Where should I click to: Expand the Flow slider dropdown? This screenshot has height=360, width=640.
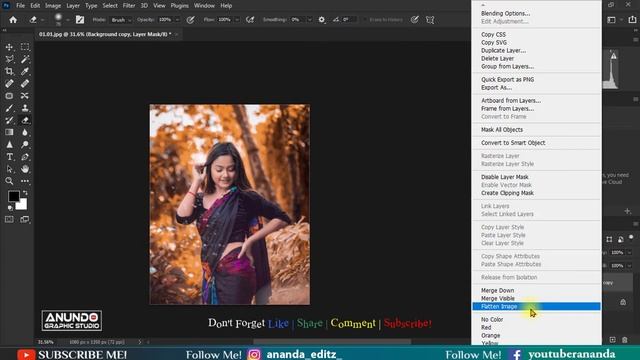(x=237, y=20)
